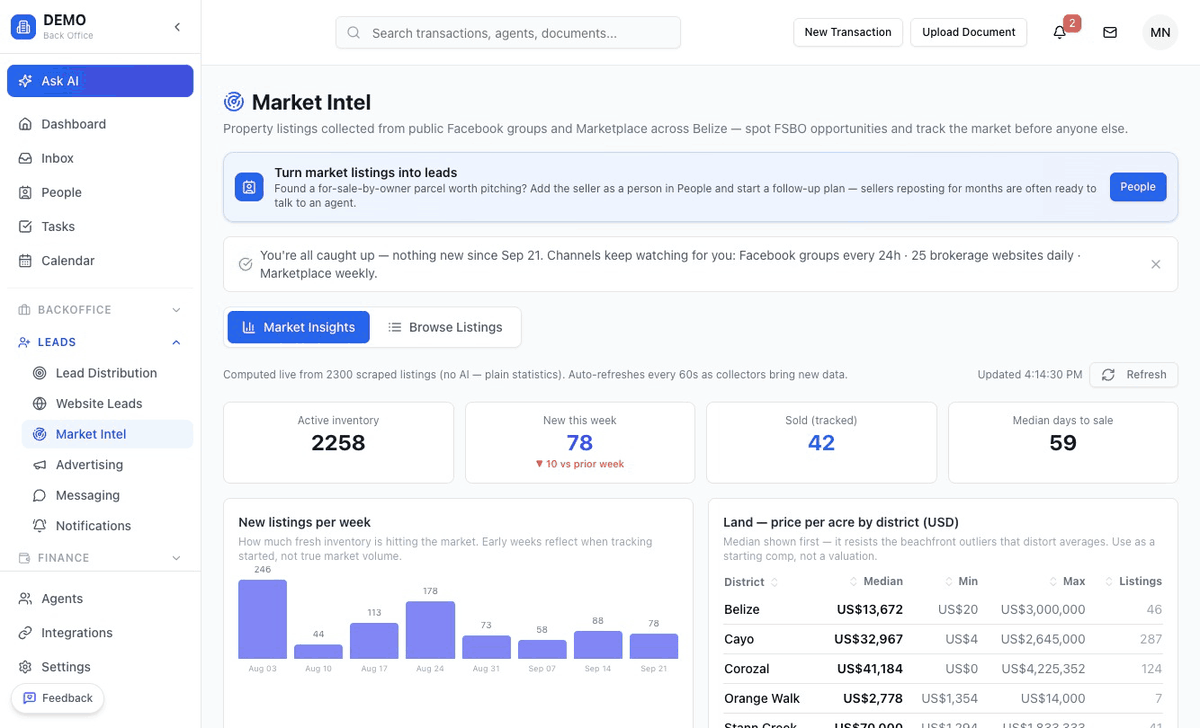Switch to Browse Listings tab

445,327
